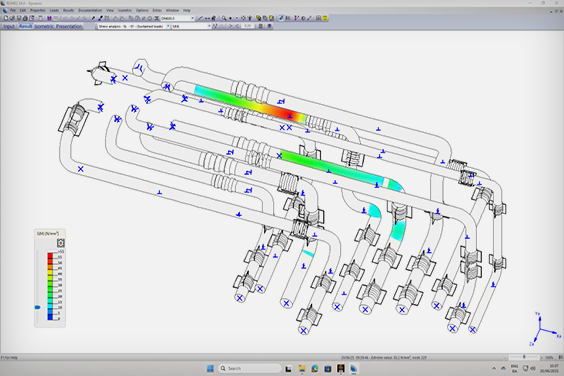Open File Explorer from the taskbar
Viewport: 564px width, 376px height.
[x=302, y=368]
